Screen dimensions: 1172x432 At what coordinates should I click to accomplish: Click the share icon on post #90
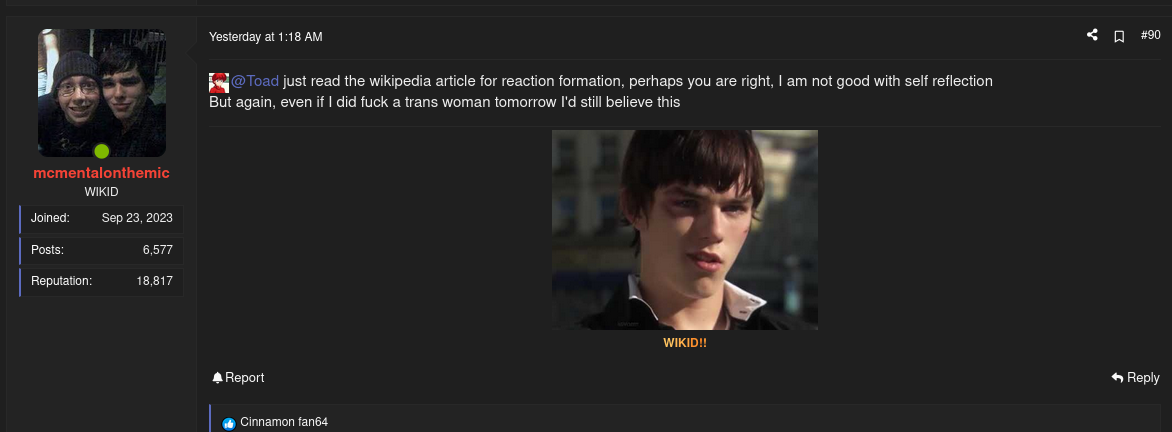(x=1092, y=35)
